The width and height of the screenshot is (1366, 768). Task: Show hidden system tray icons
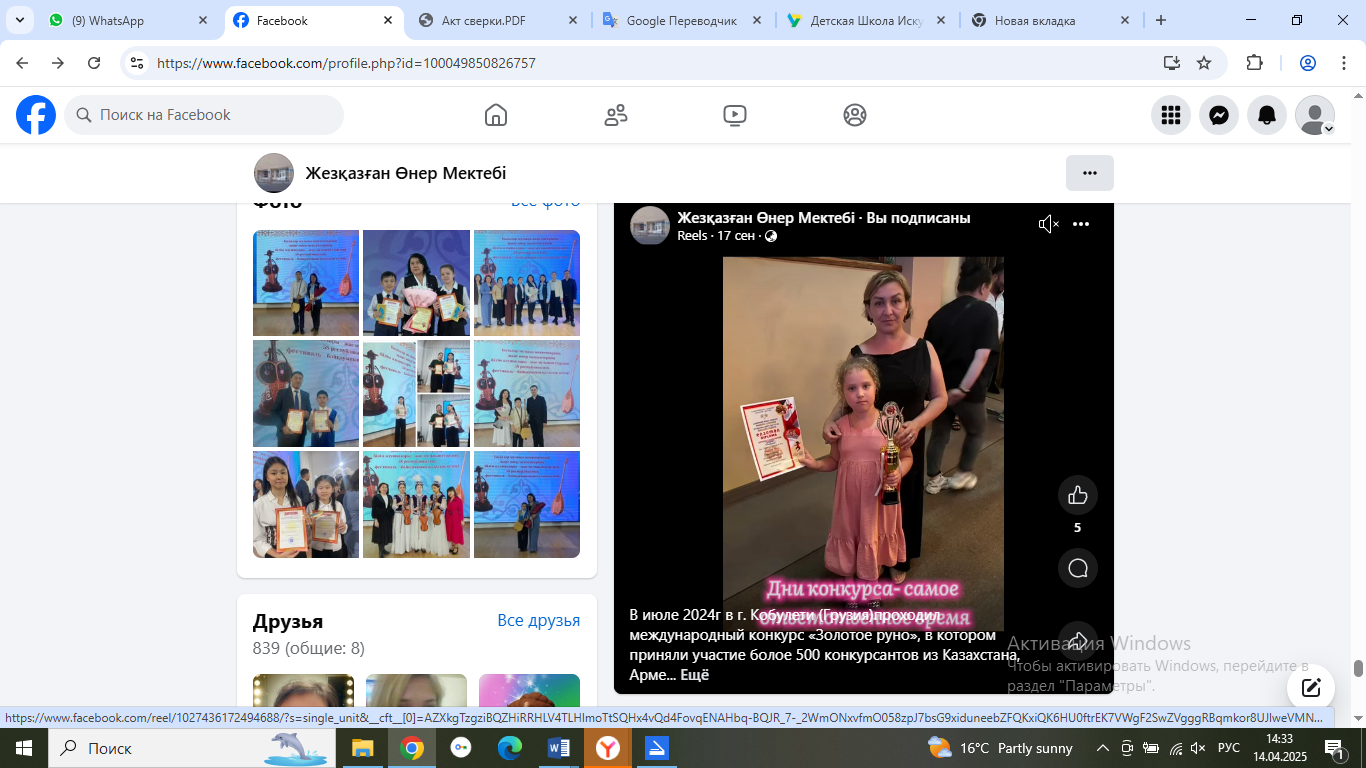pyautogui.click(x=1103, y=748)
